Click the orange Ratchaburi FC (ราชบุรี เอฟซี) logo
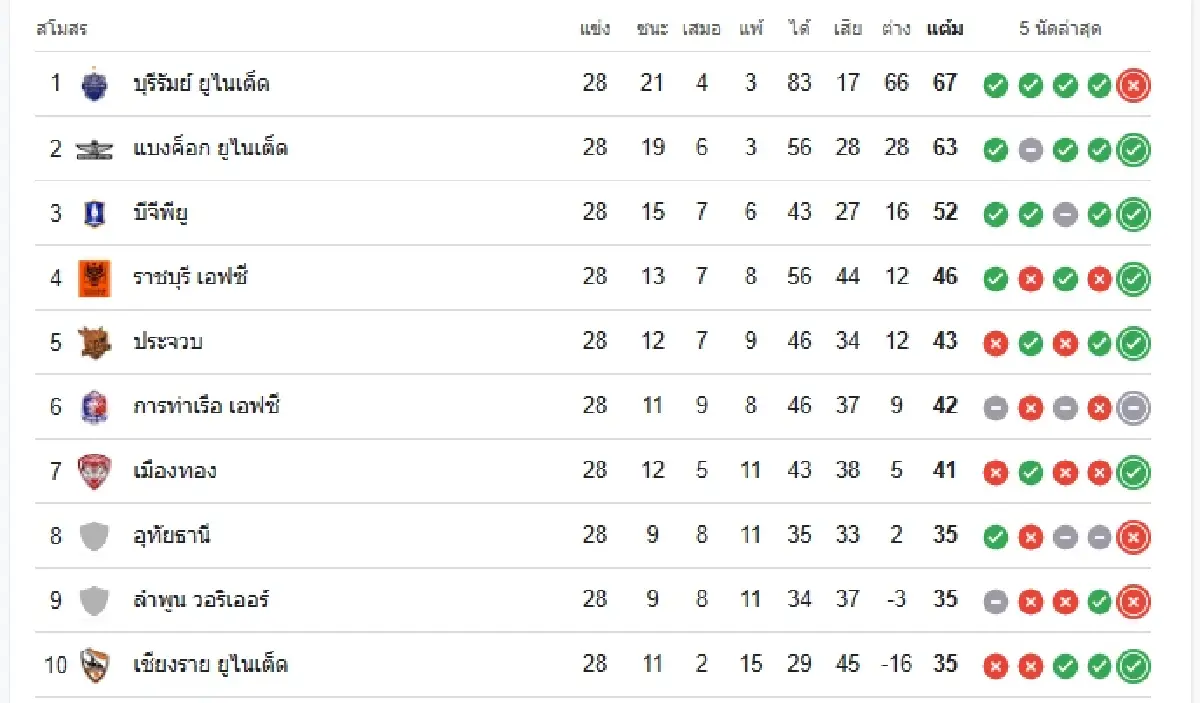This screenshot has width=1200, height=703. coord(93,278)
